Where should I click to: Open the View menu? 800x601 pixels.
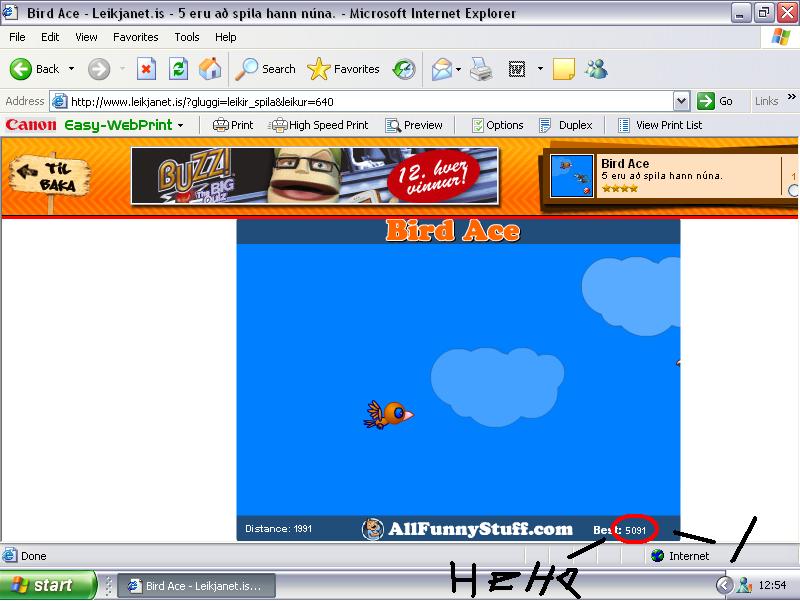coord(86,37)
